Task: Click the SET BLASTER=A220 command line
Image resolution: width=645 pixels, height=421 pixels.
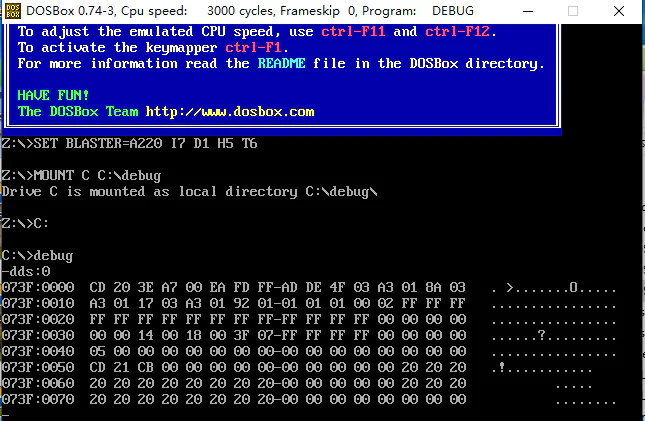Action: (130, 144)
